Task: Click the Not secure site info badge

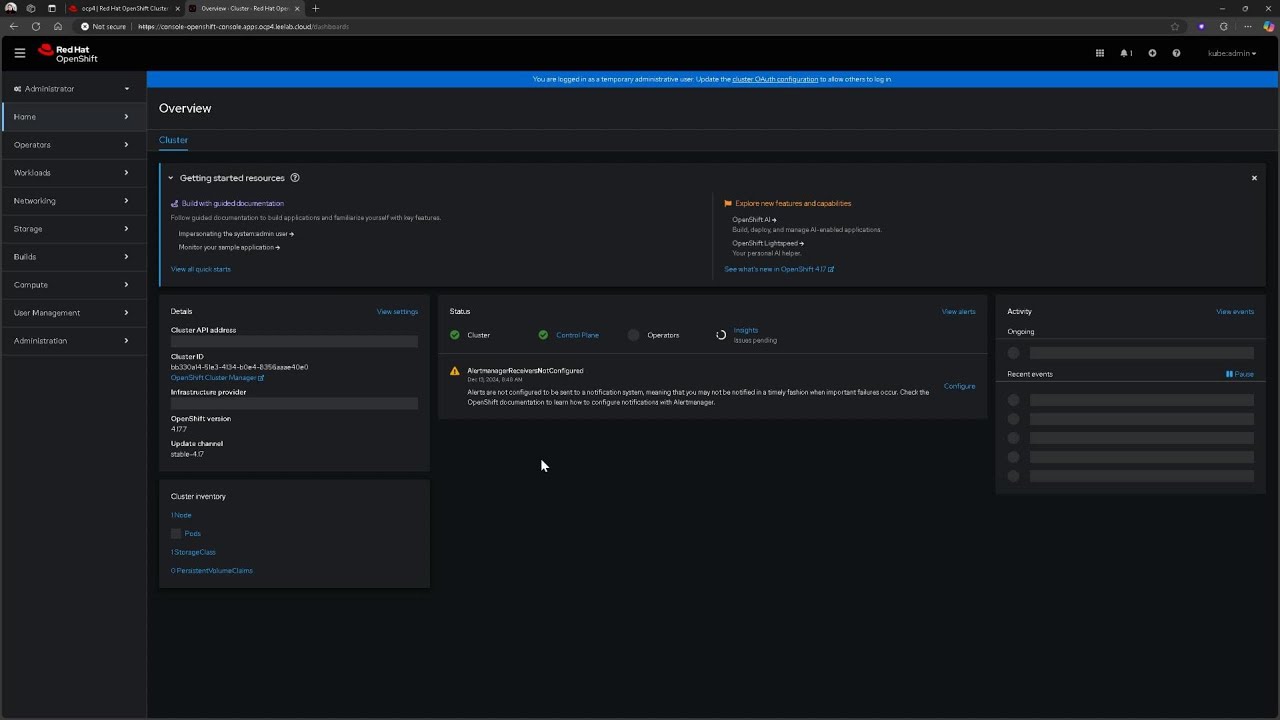Action: [103, 26]
